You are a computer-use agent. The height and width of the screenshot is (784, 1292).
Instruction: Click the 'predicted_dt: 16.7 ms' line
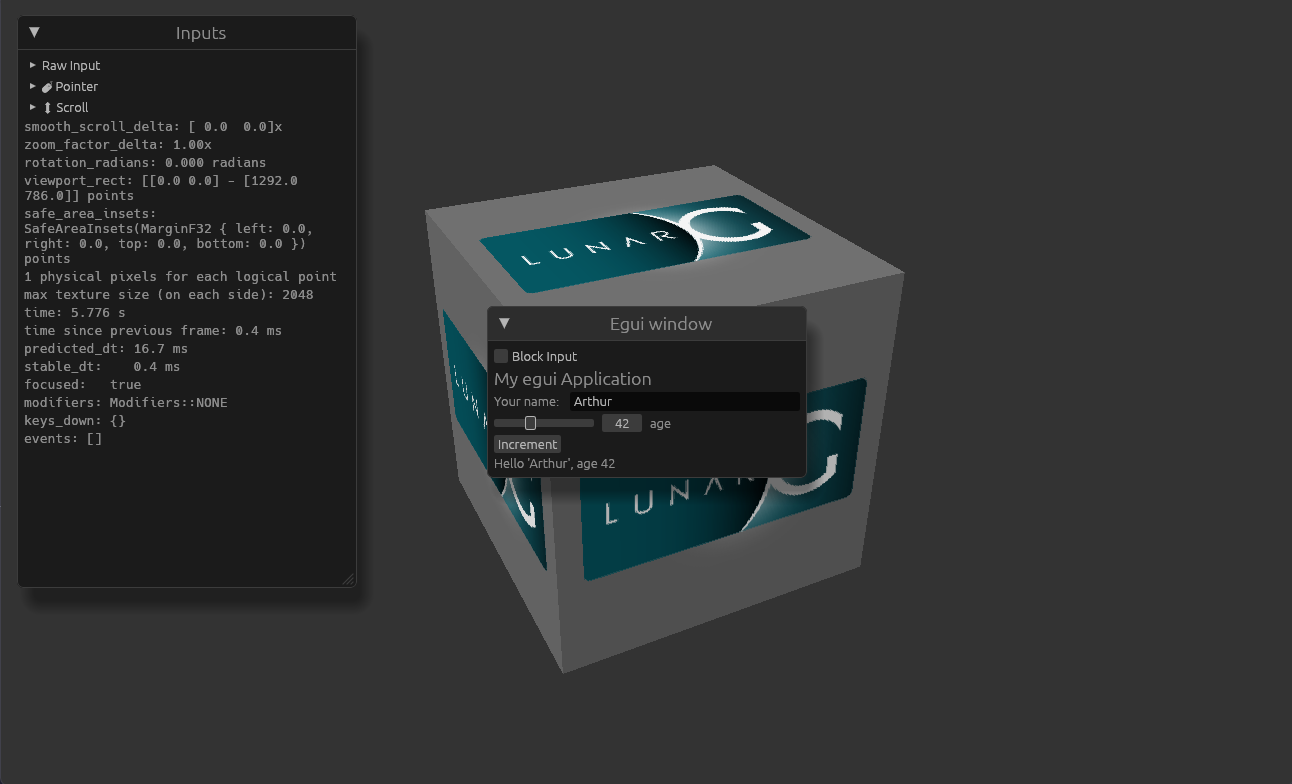click(x=106, y=348)
